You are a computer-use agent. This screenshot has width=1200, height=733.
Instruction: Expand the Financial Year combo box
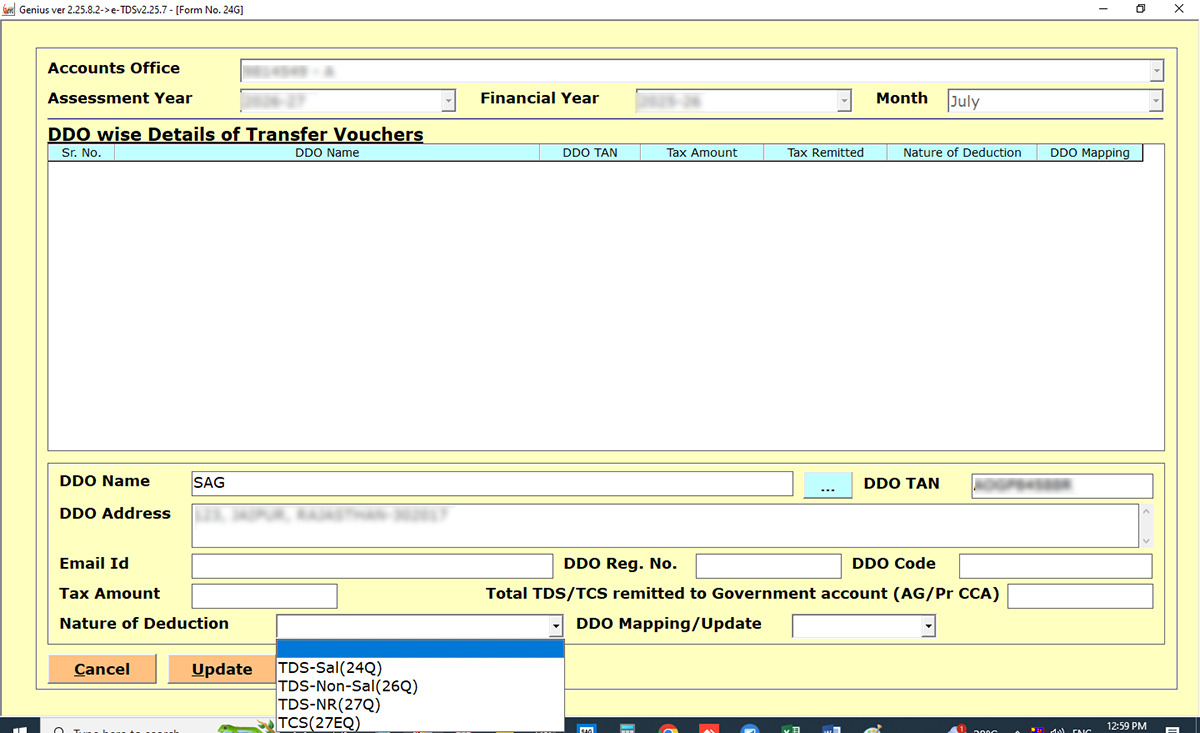point(844,101)
